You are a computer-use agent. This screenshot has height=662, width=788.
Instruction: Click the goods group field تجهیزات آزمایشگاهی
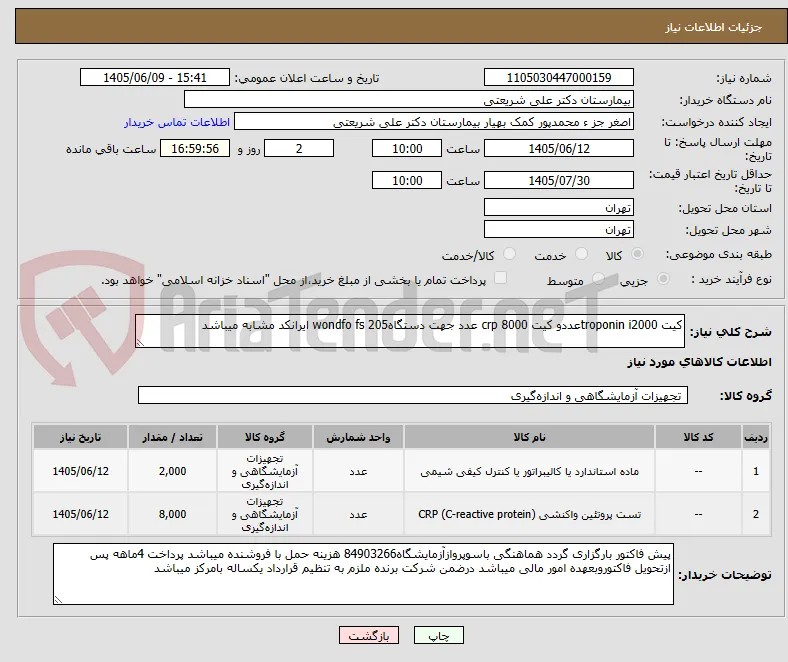(x=413, y=395)
